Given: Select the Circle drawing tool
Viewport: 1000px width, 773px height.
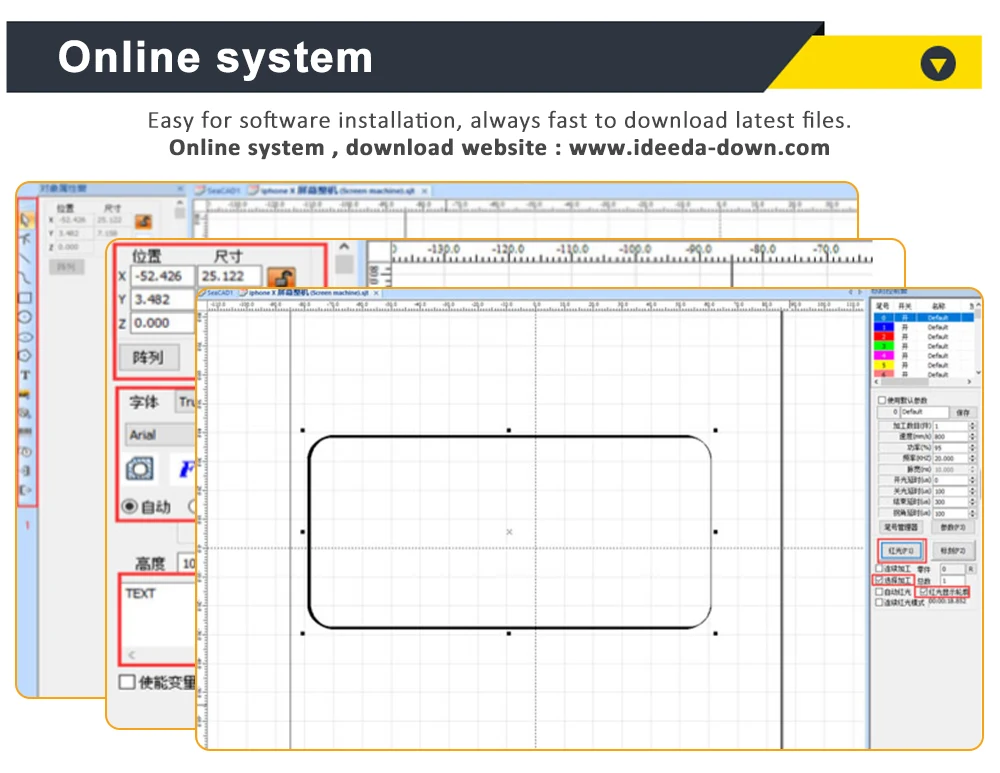Looking at the screenshot, I should [26, 317].
